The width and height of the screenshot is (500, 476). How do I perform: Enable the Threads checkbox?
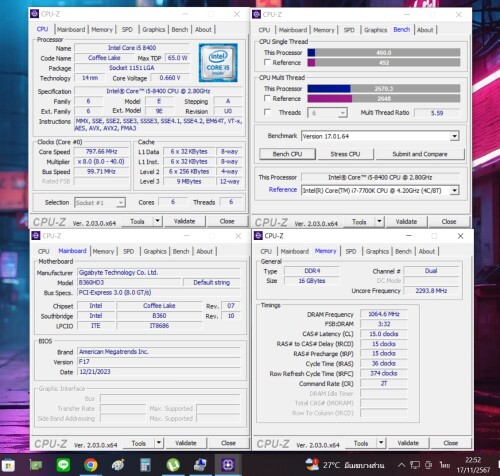[267, 112]
